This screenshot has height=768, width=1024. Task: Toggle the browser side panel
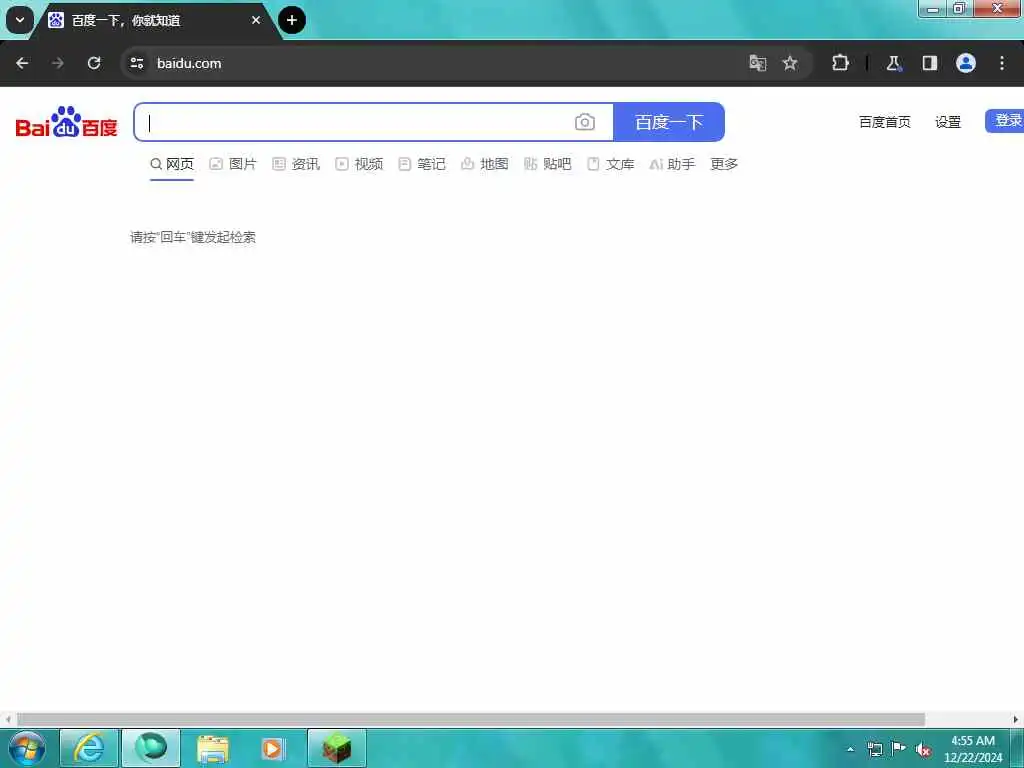click(930, 63)
